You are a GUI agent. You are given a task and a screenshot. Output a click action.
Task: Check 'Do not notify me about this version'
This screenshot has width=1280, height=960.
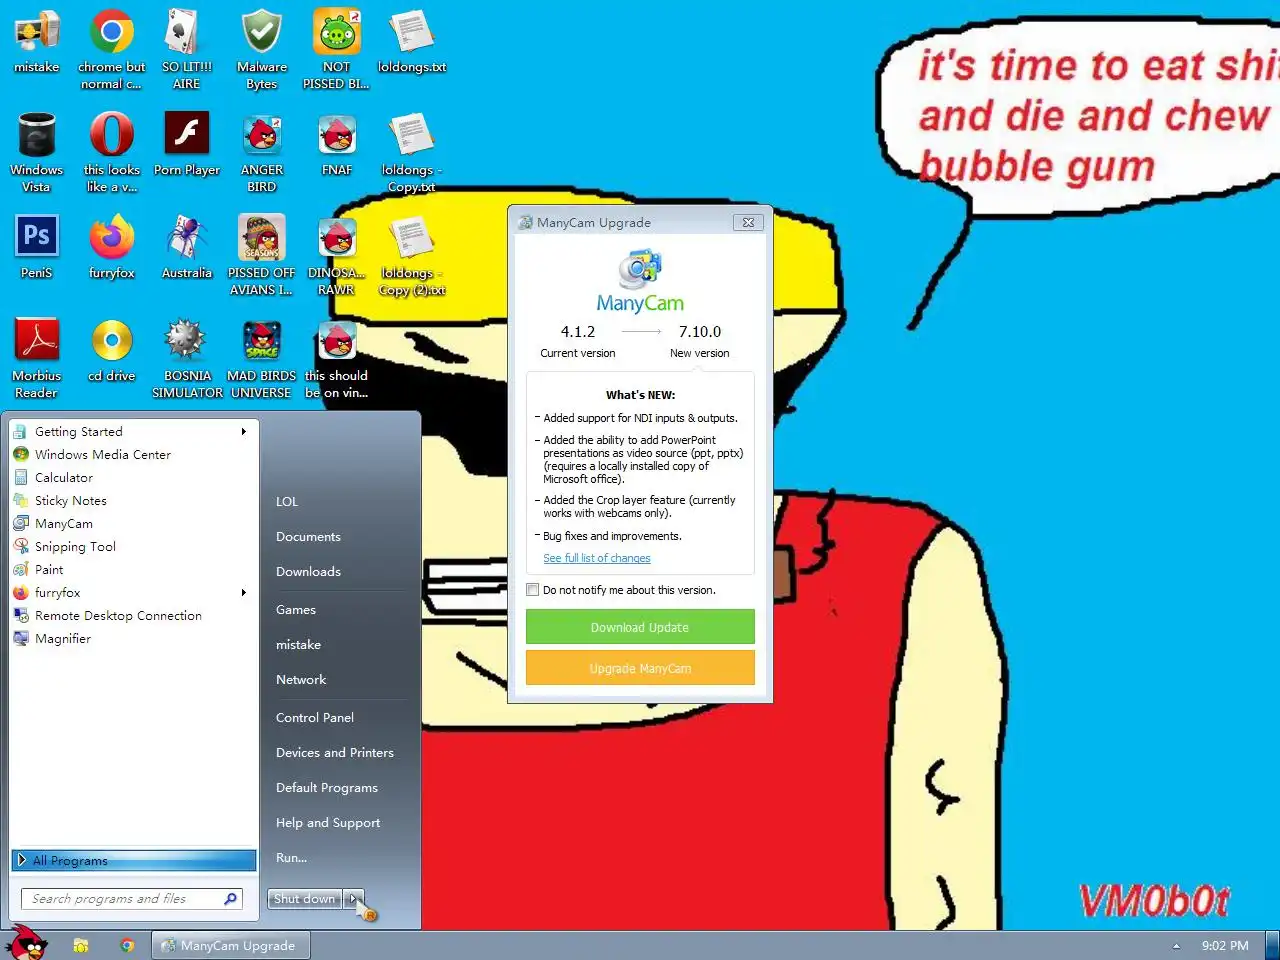pyautogui.click(x=533, y=590)
